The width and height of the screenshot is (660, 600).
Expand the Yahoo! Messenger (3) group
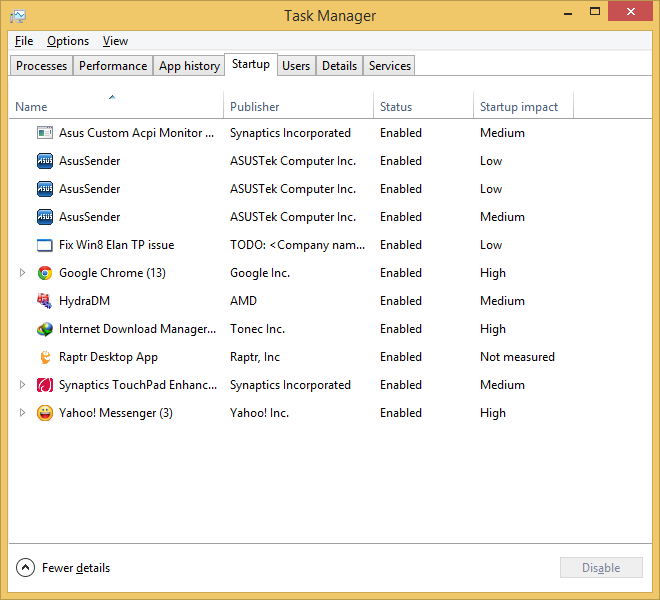[x=22, y=413]
